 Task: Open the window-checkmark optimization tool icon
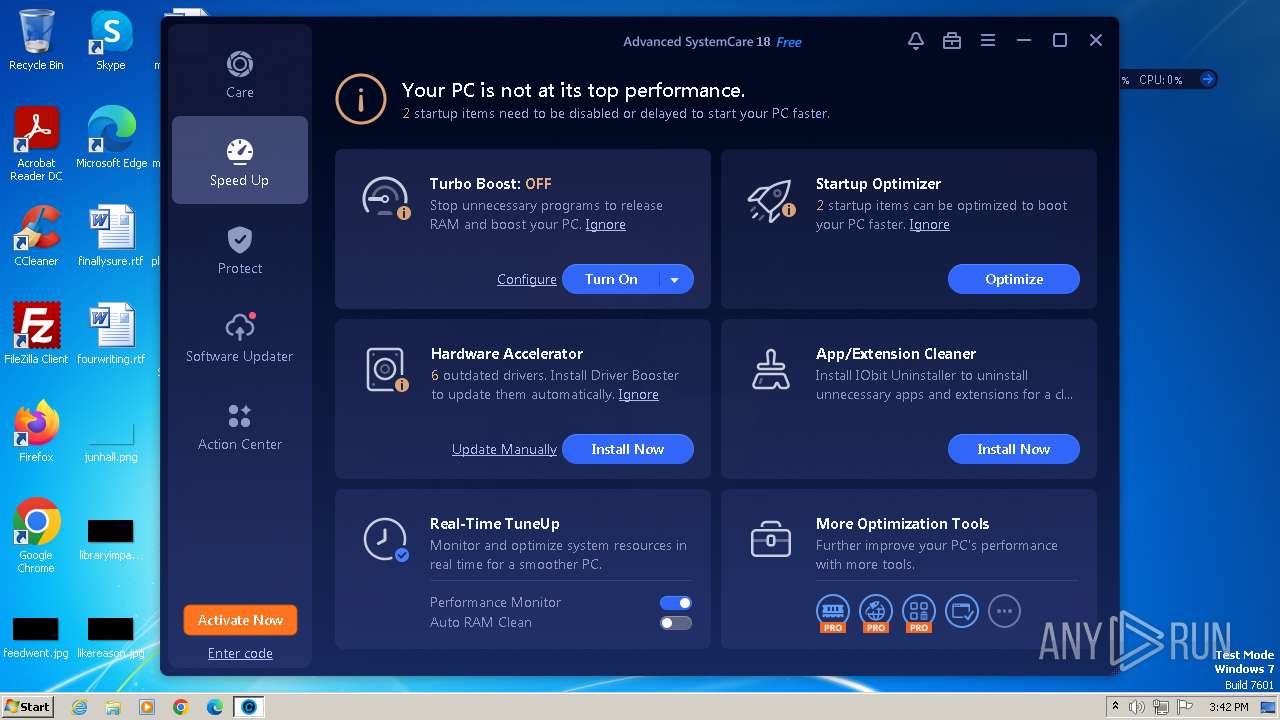pyautogui.click(x=962, y=610)
